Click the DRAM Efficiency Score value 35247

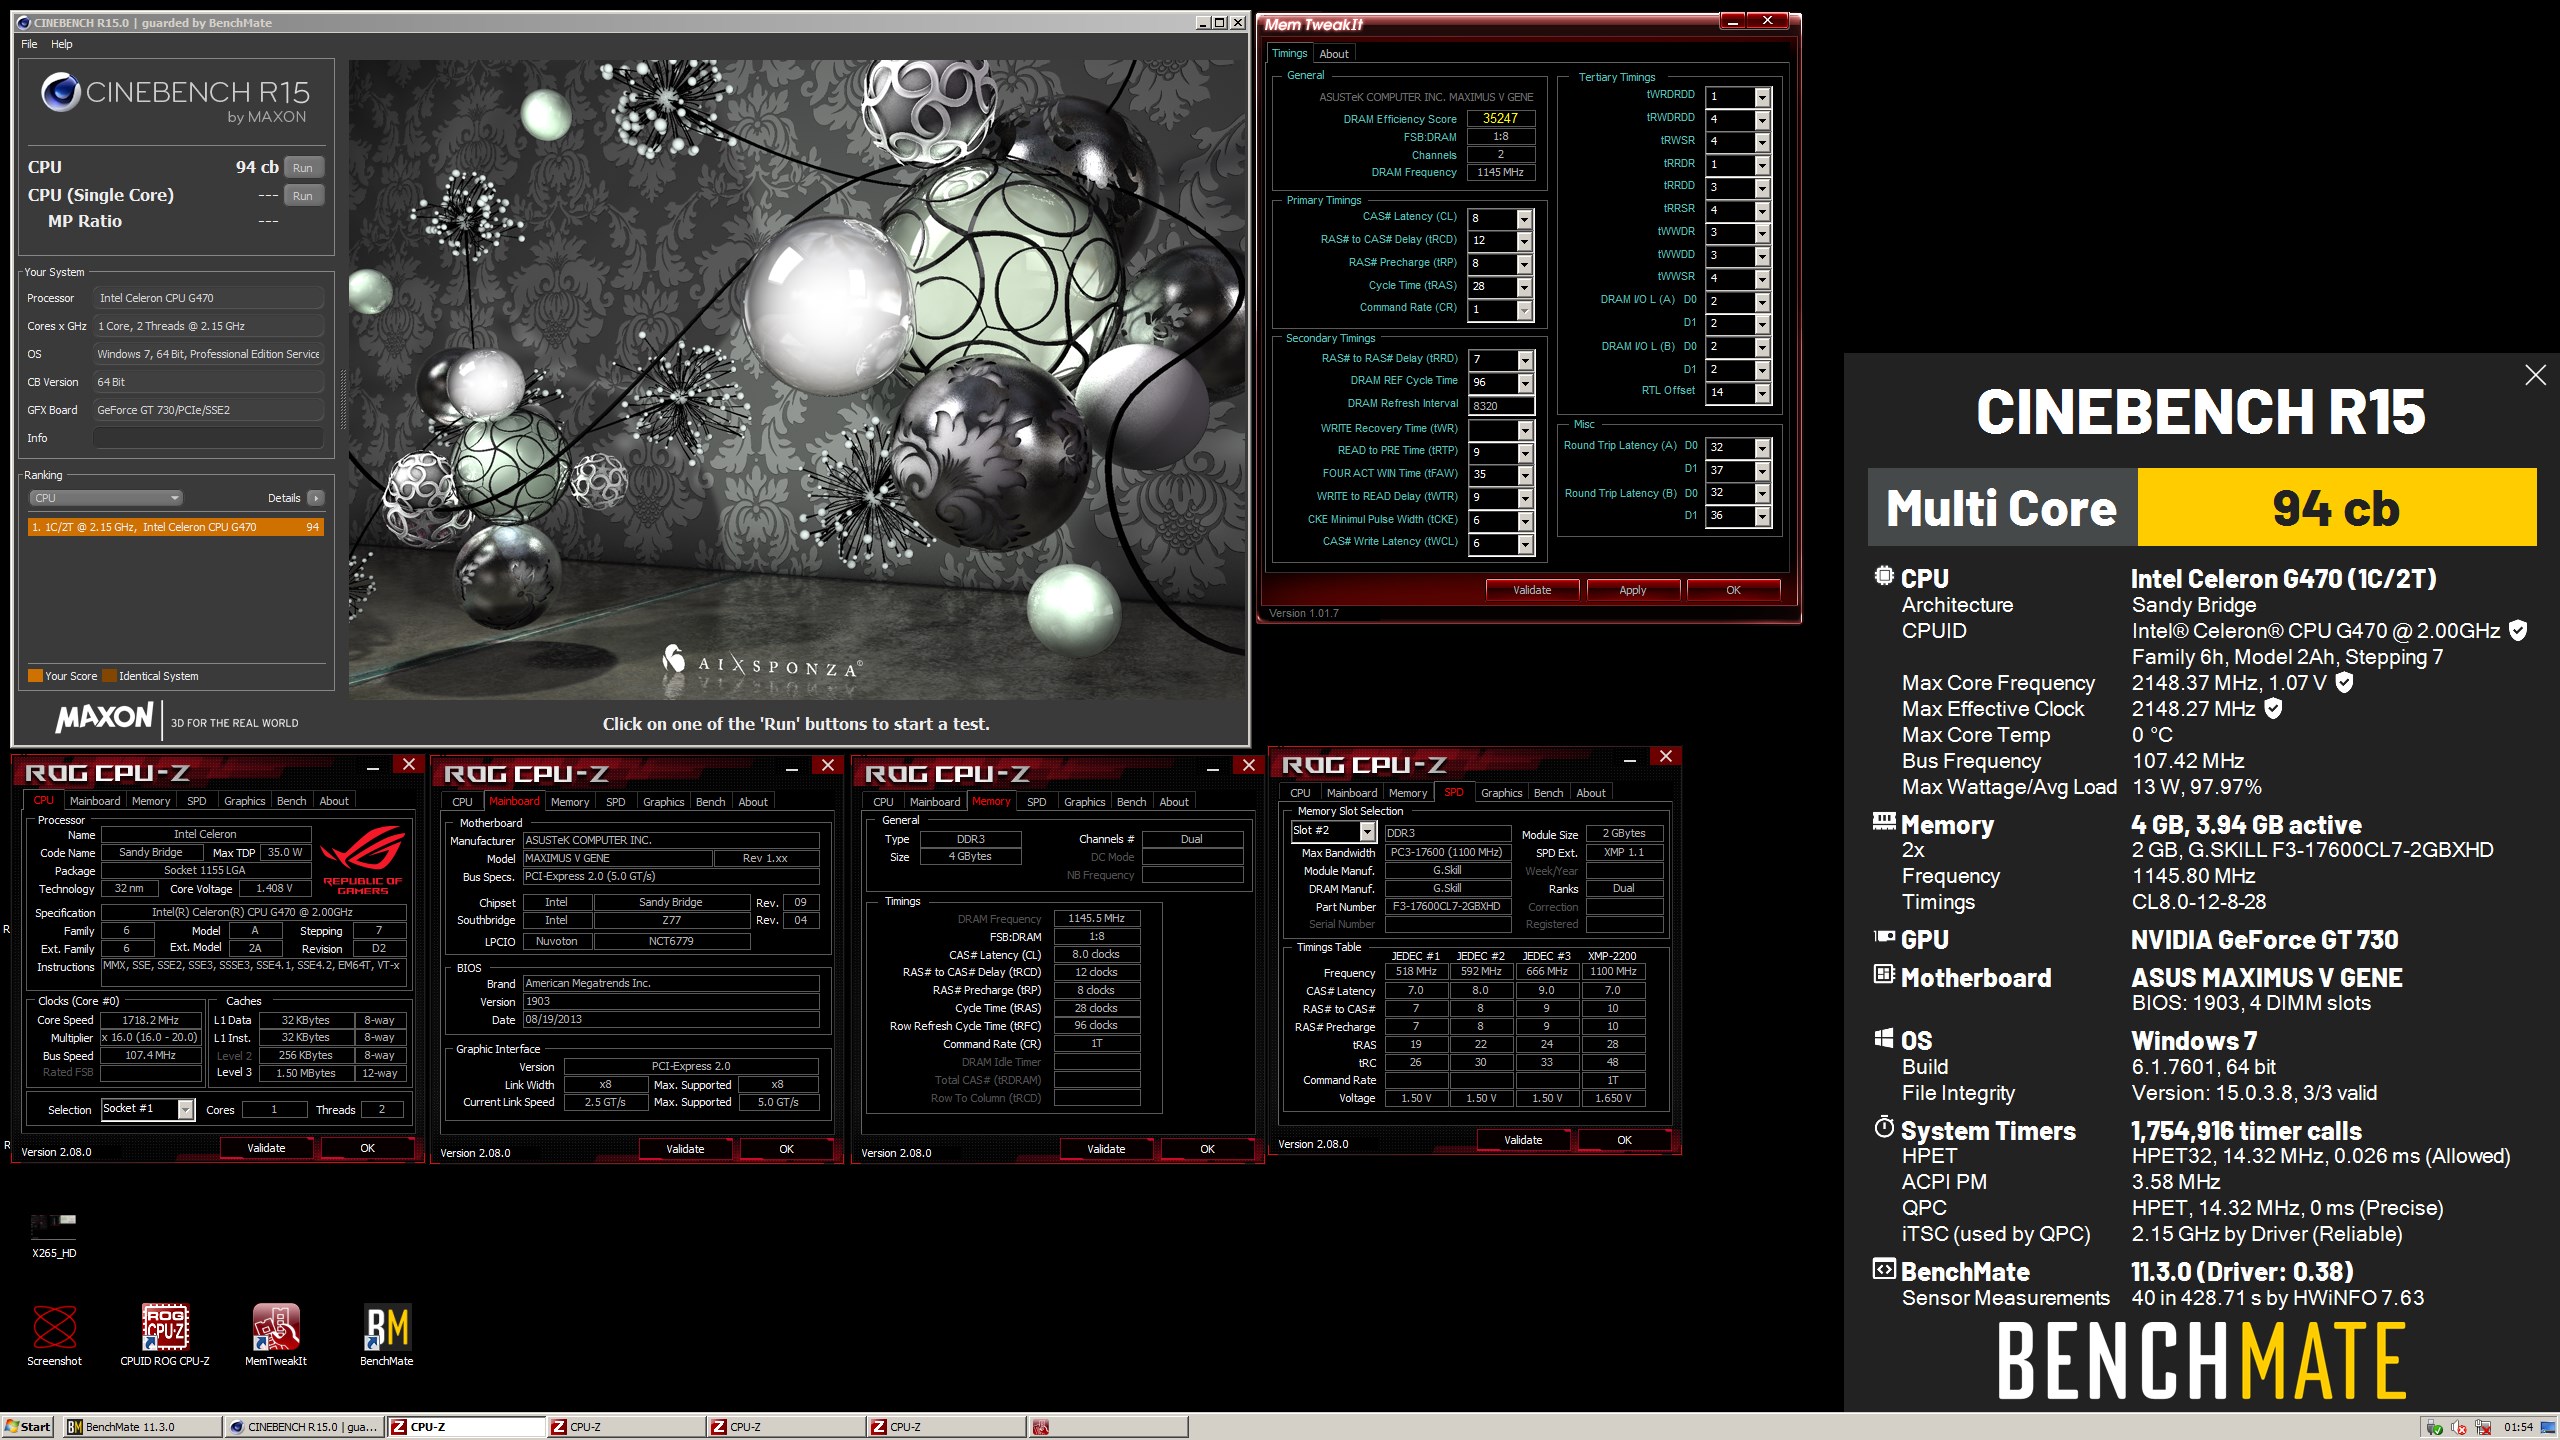tap(1500, 118)
